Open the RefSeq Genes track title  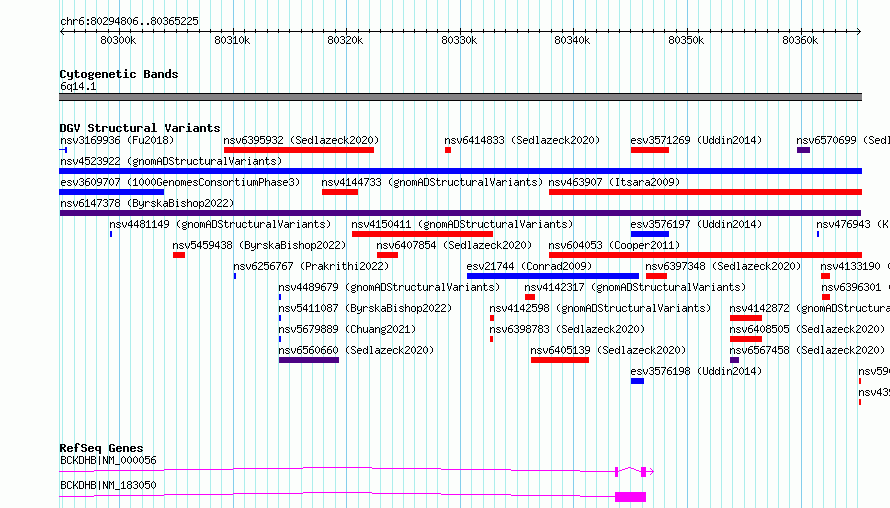click(101, 448)
